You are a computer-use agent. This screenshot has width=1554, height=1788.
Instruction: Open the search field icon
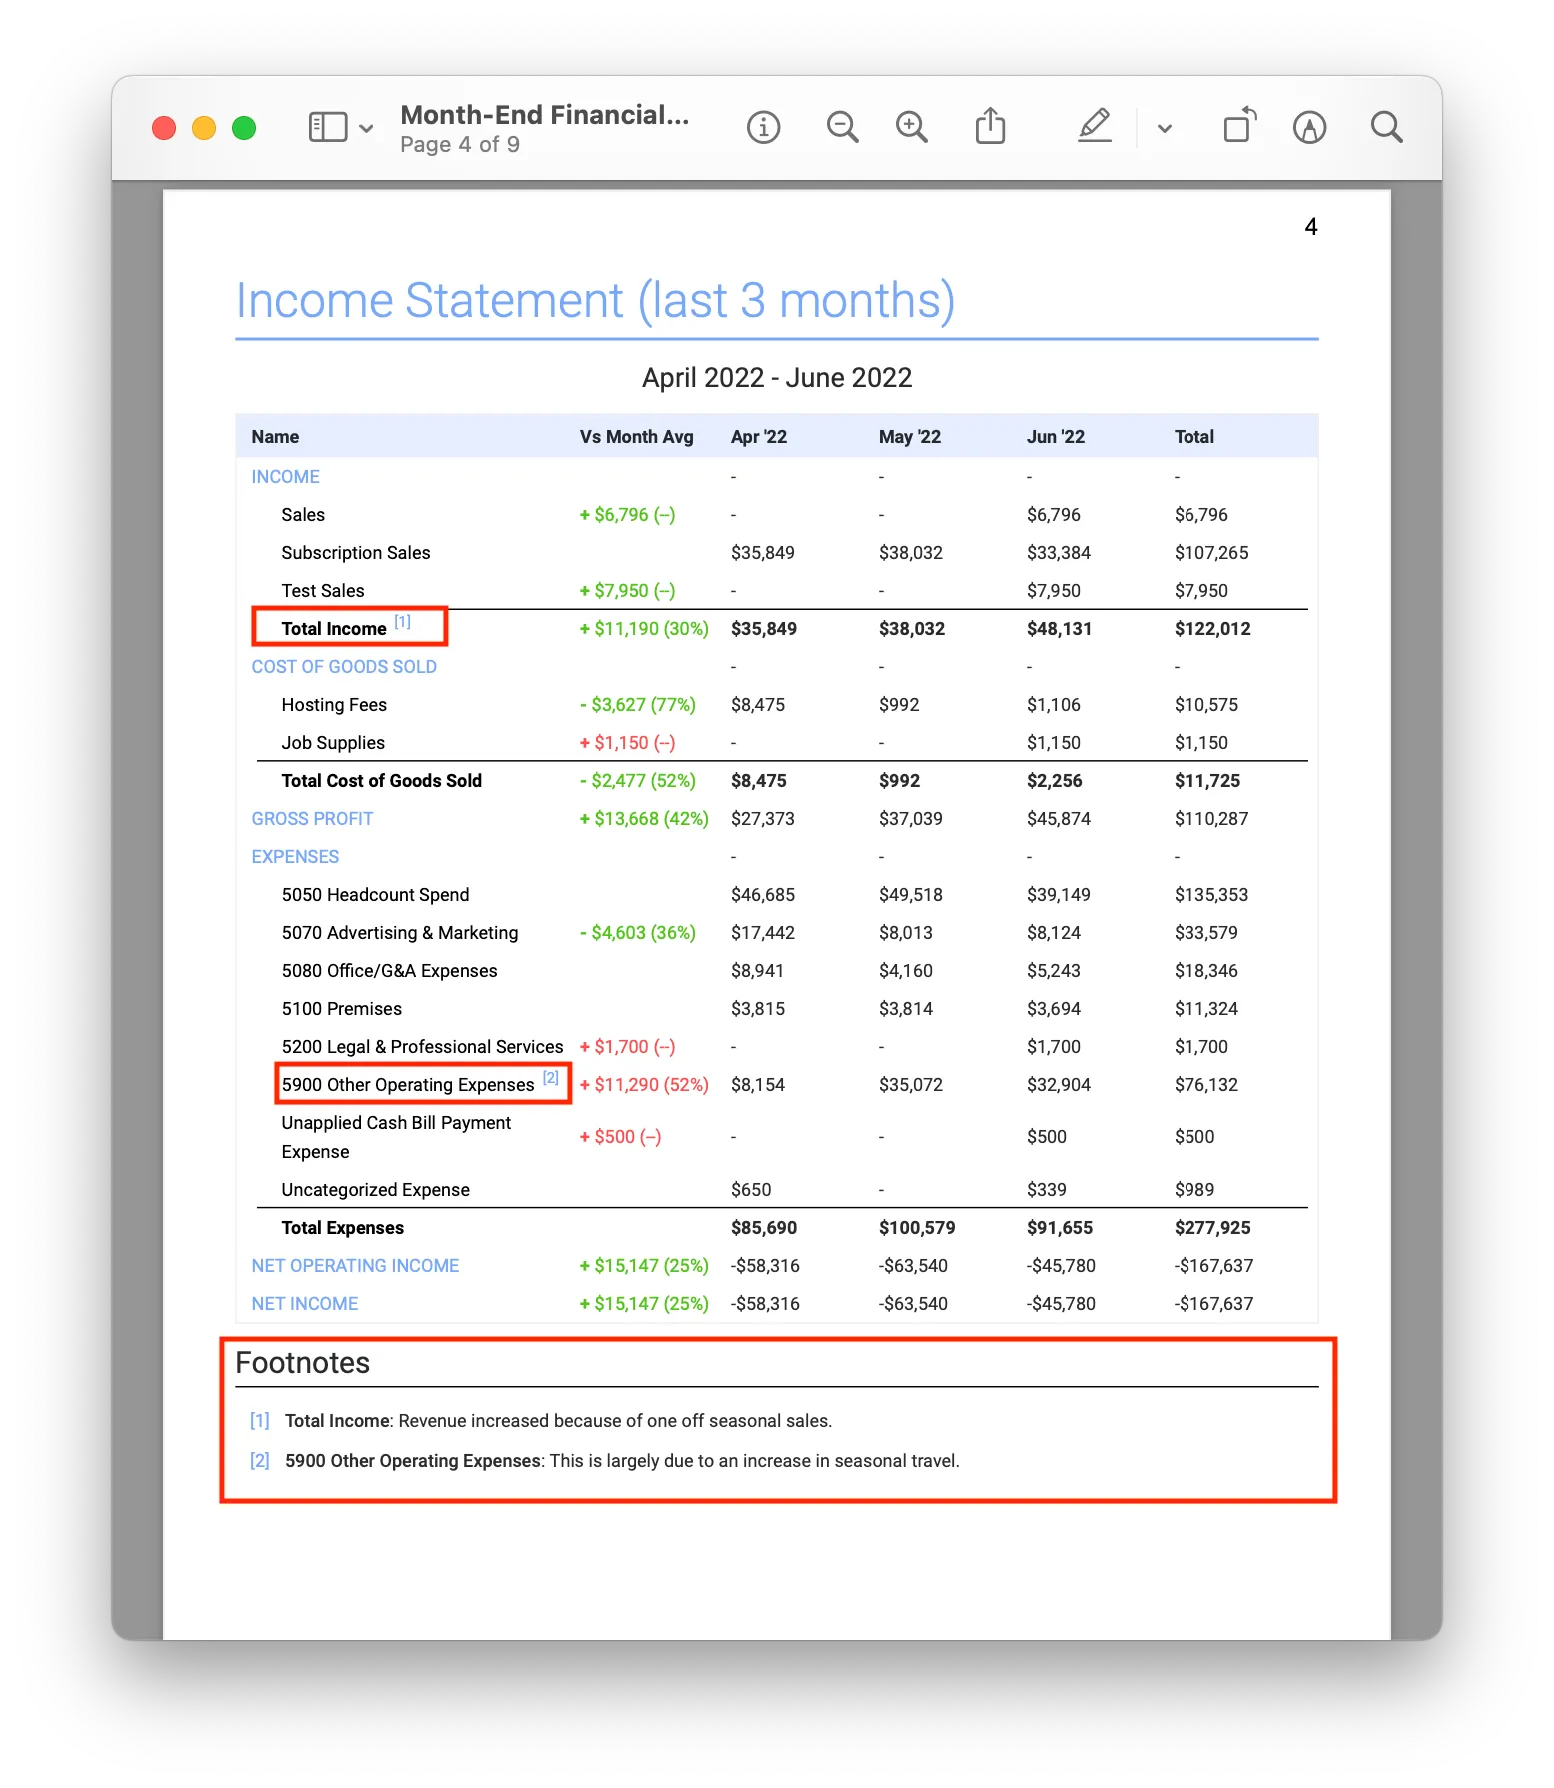[x=1386, y=127]
